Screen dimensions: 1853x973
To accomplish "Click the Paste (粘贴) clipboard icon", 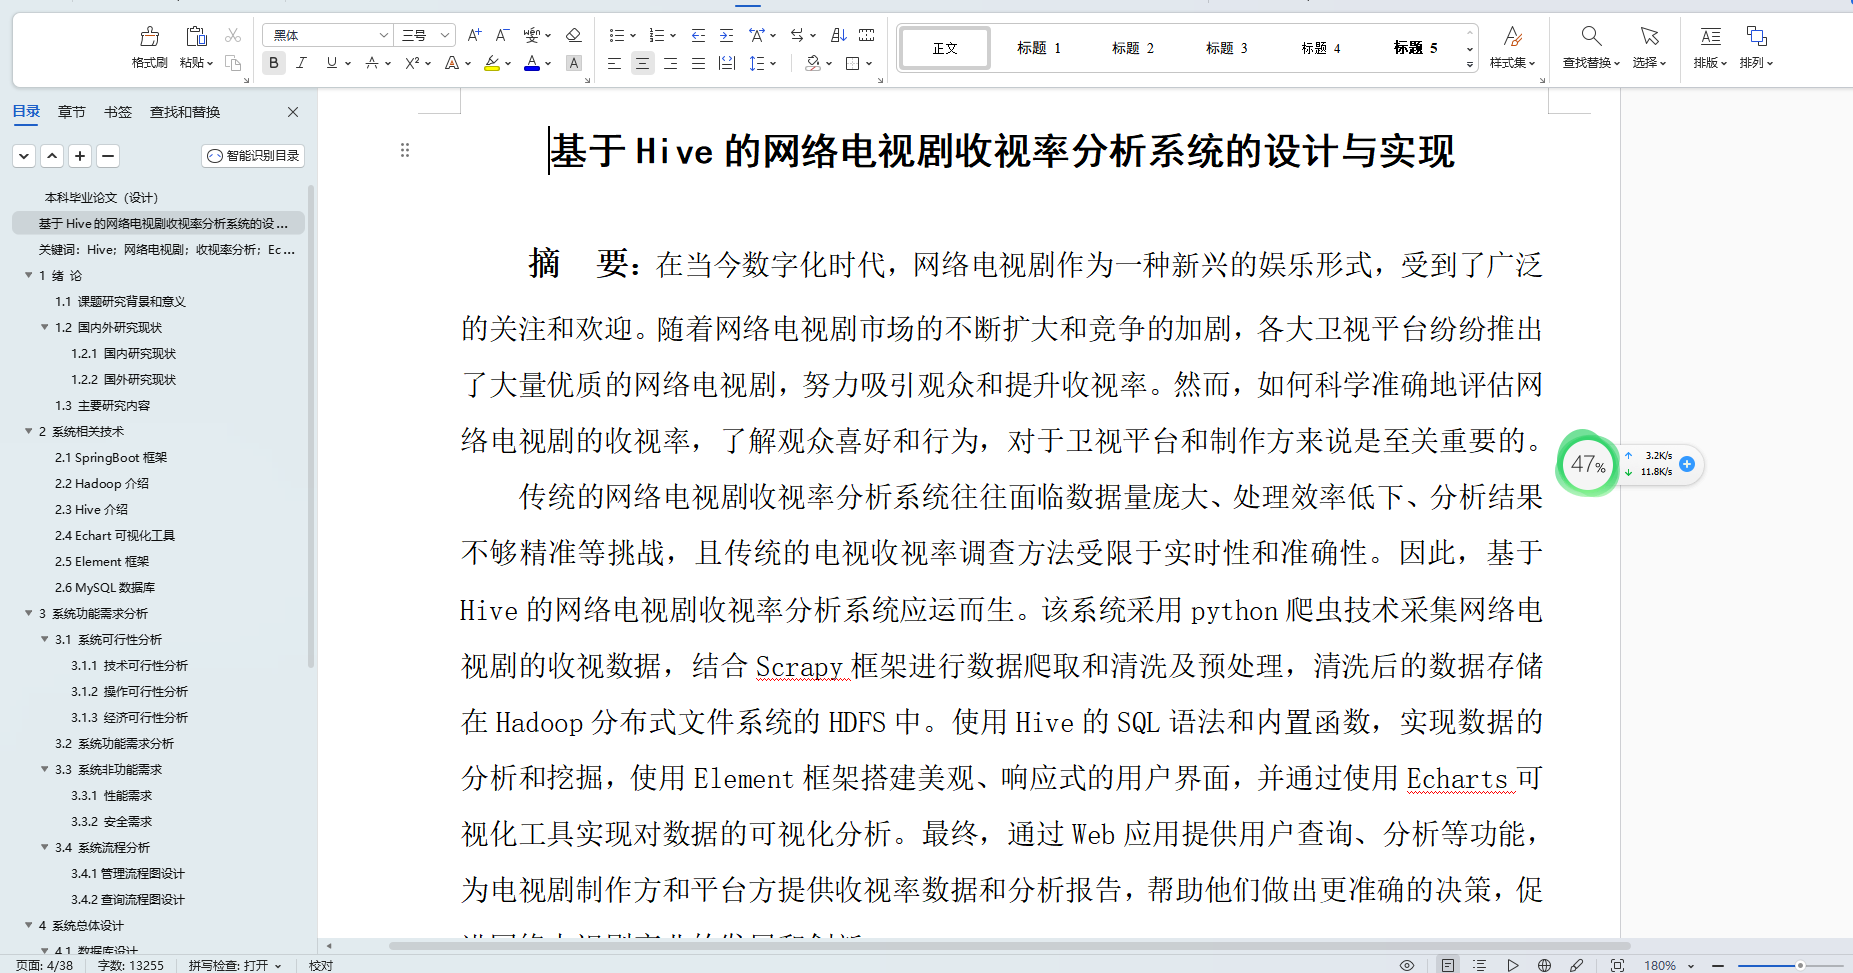I will tap(196, 37).
